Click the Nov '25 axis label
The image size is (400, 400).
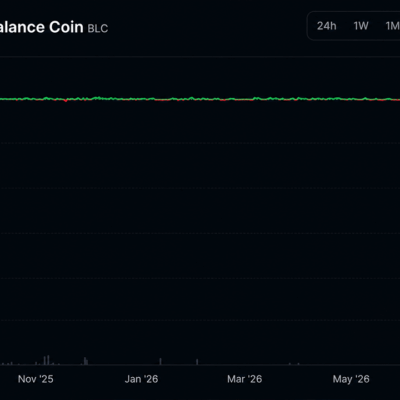click(x=35, y=379)
